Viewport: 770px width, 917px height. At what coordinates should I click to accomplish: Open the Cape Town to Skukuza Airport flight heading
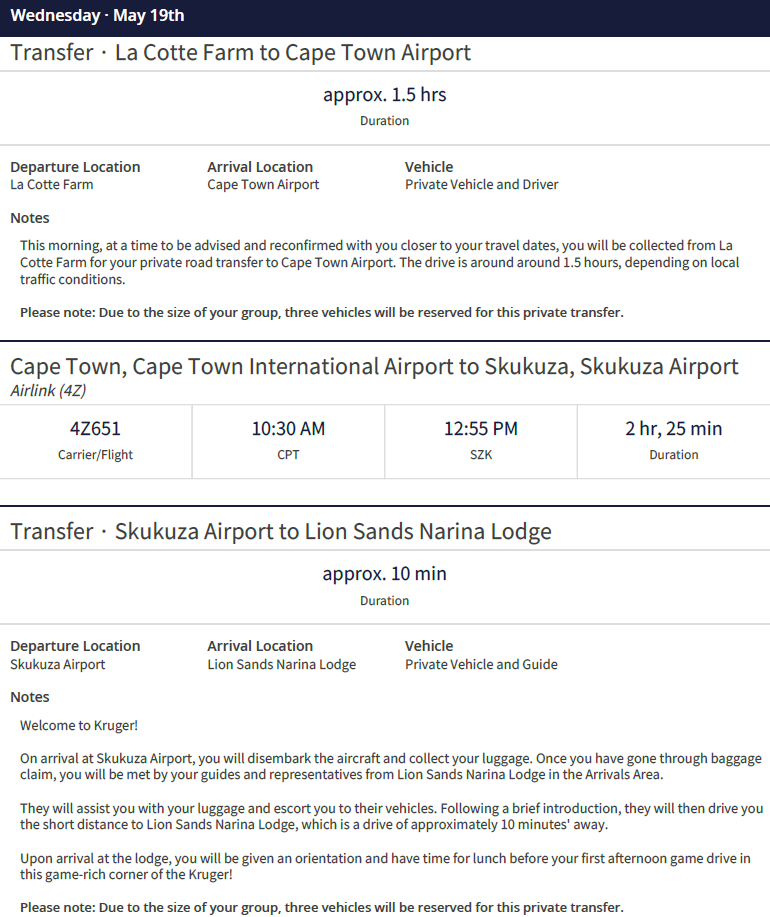374,366
